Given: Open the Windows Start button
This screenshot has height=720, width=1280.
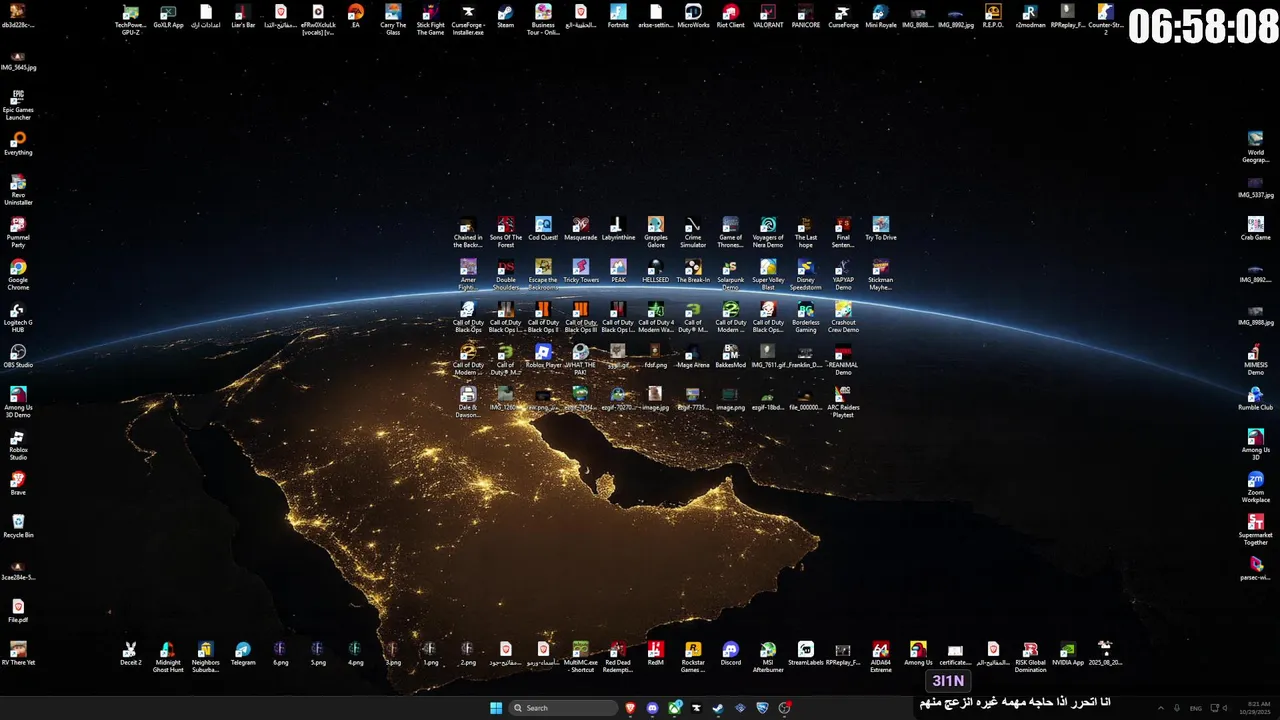Looking at the screenshot, I should [496, 708].
